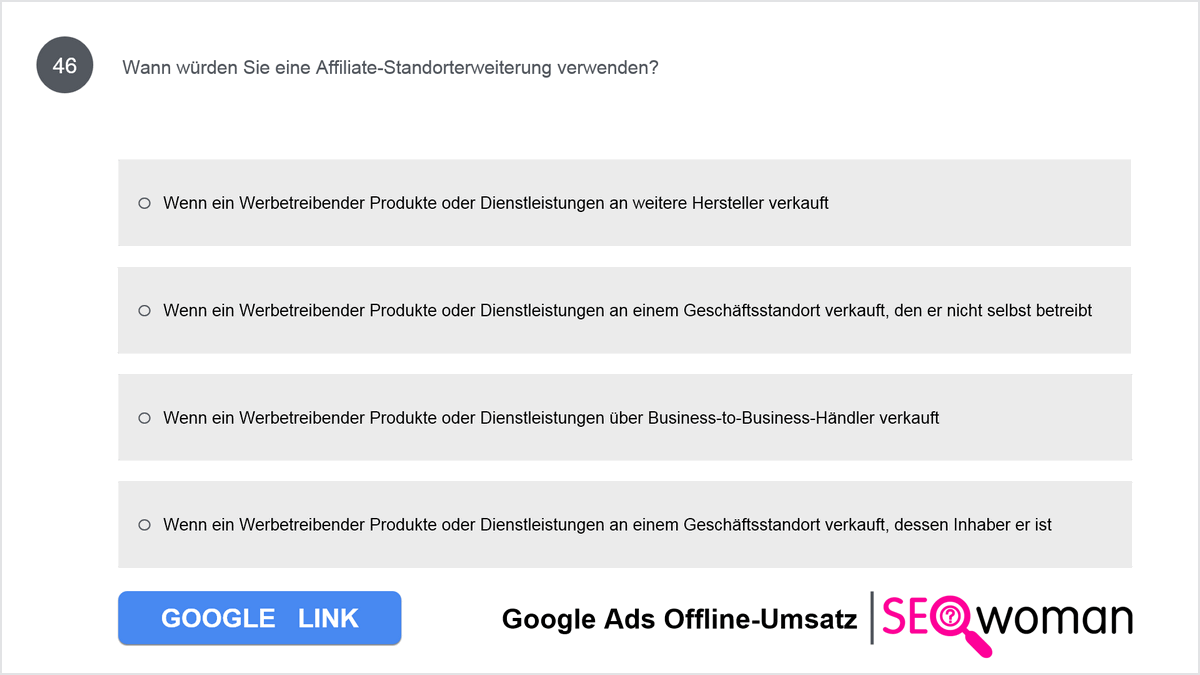Click the question text about Affiliate-Standorterweiterung

point(390,68)
